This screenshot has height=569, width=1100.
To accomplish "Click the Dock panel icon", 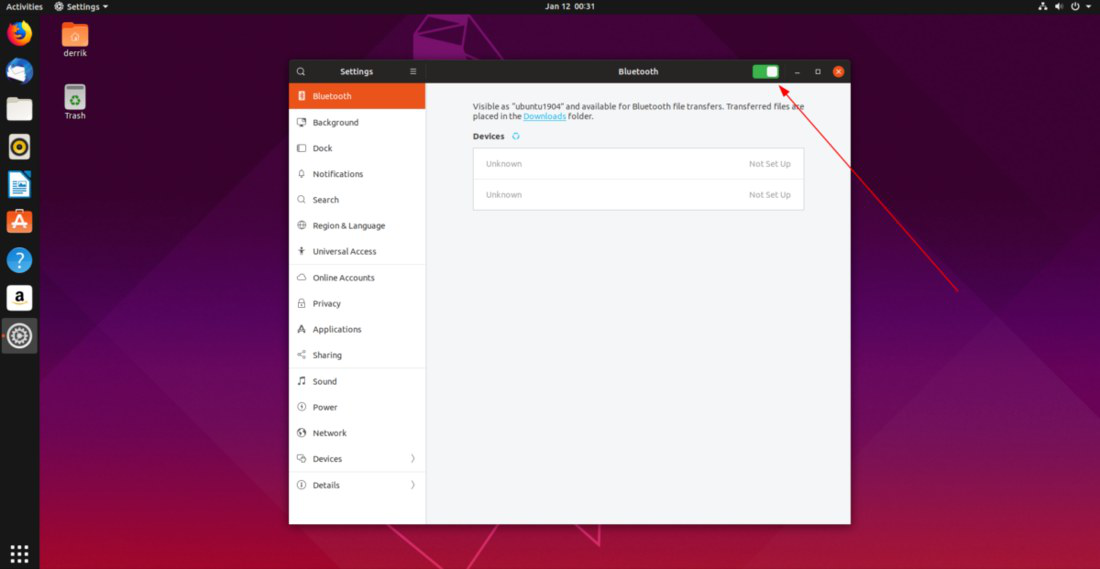I will coord(302,148).
